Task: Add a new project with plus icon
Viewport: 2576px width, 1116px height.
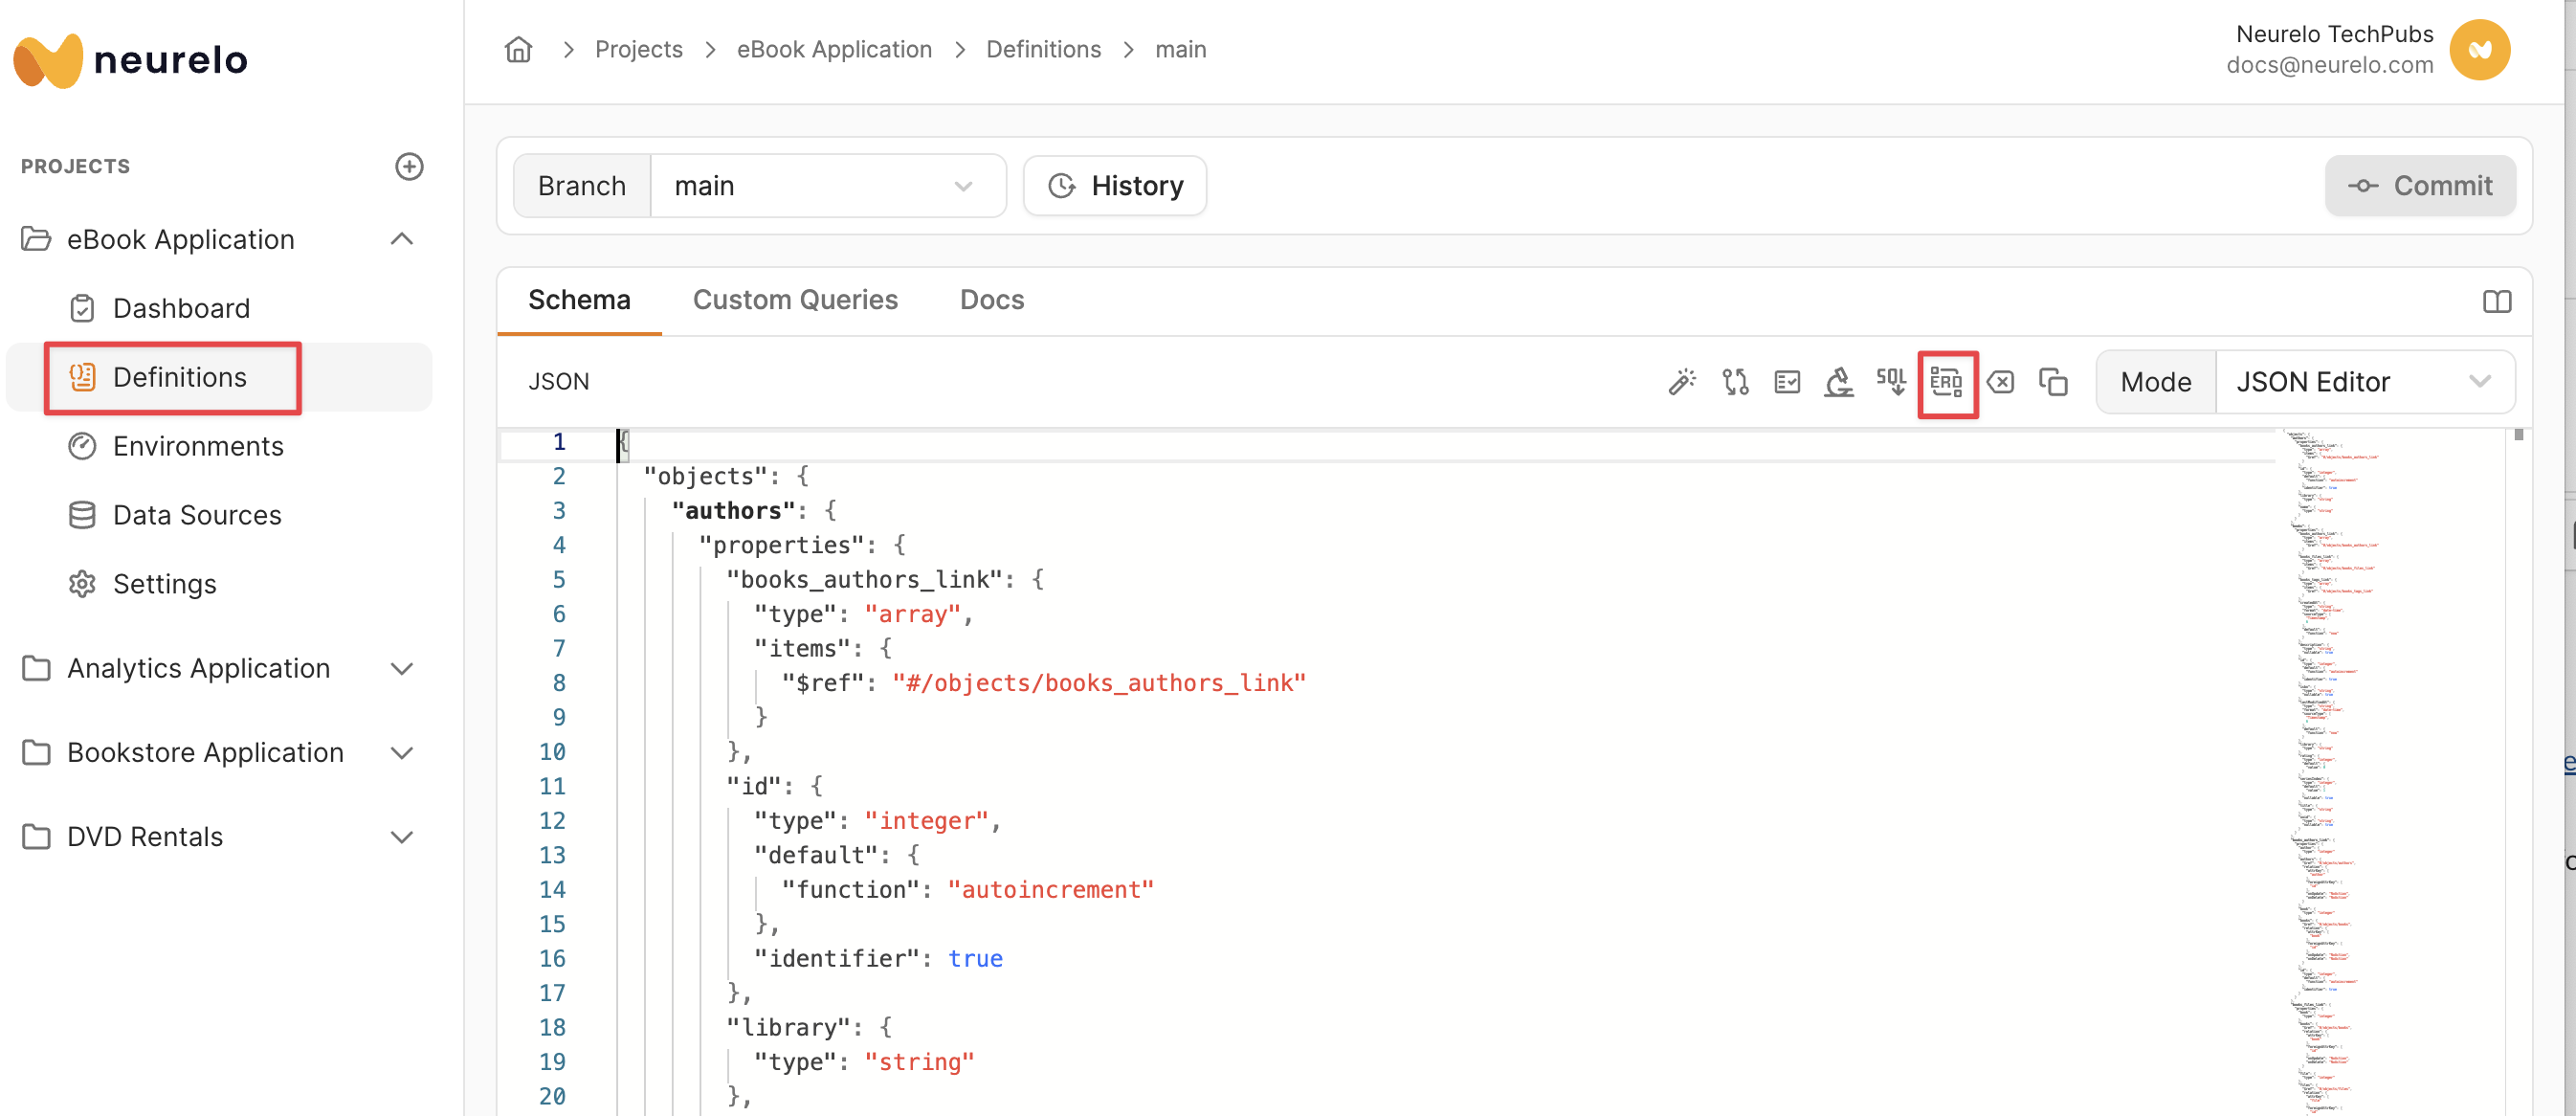Action: point(409,166)
